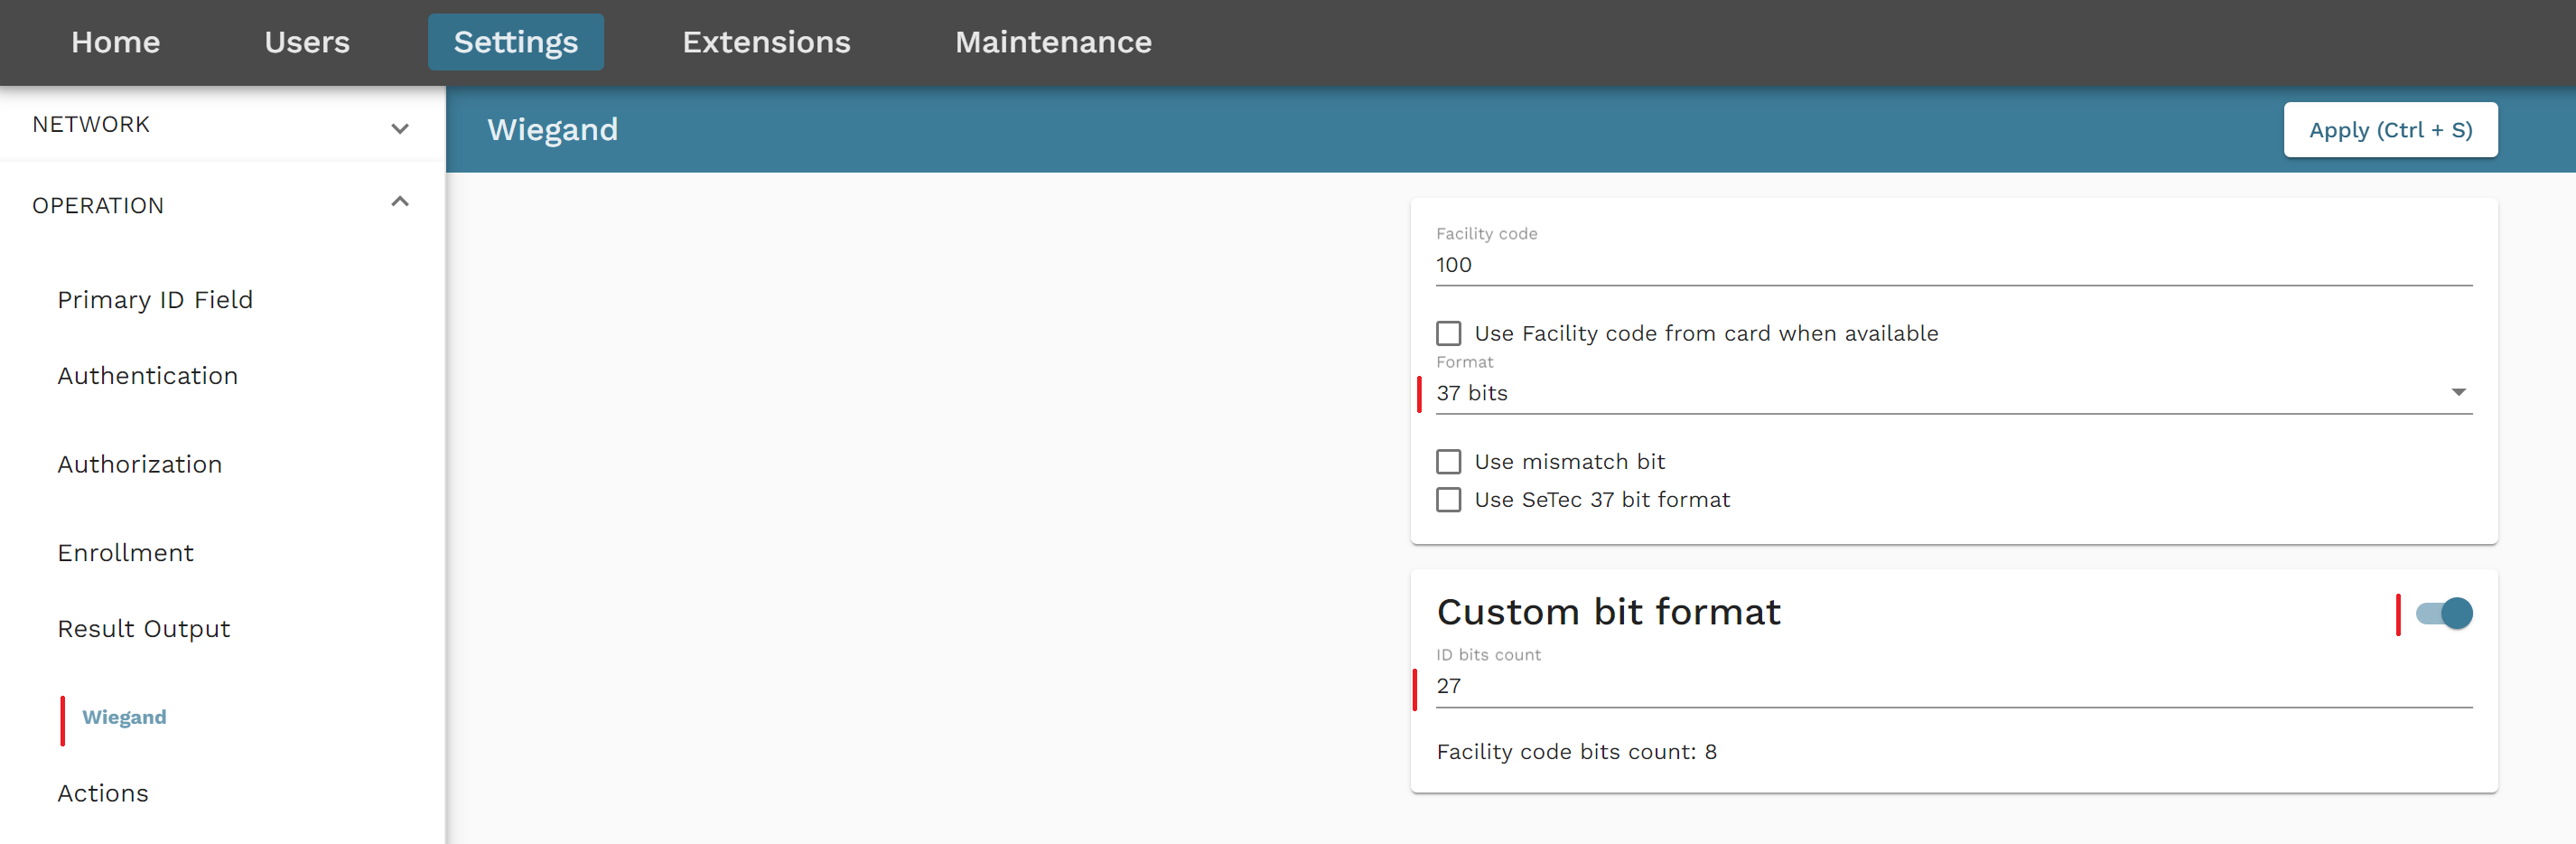The image size is (2576, 844).
Task: Open Authentication settings
Action: pyautogui.click(x=147, y=375)
